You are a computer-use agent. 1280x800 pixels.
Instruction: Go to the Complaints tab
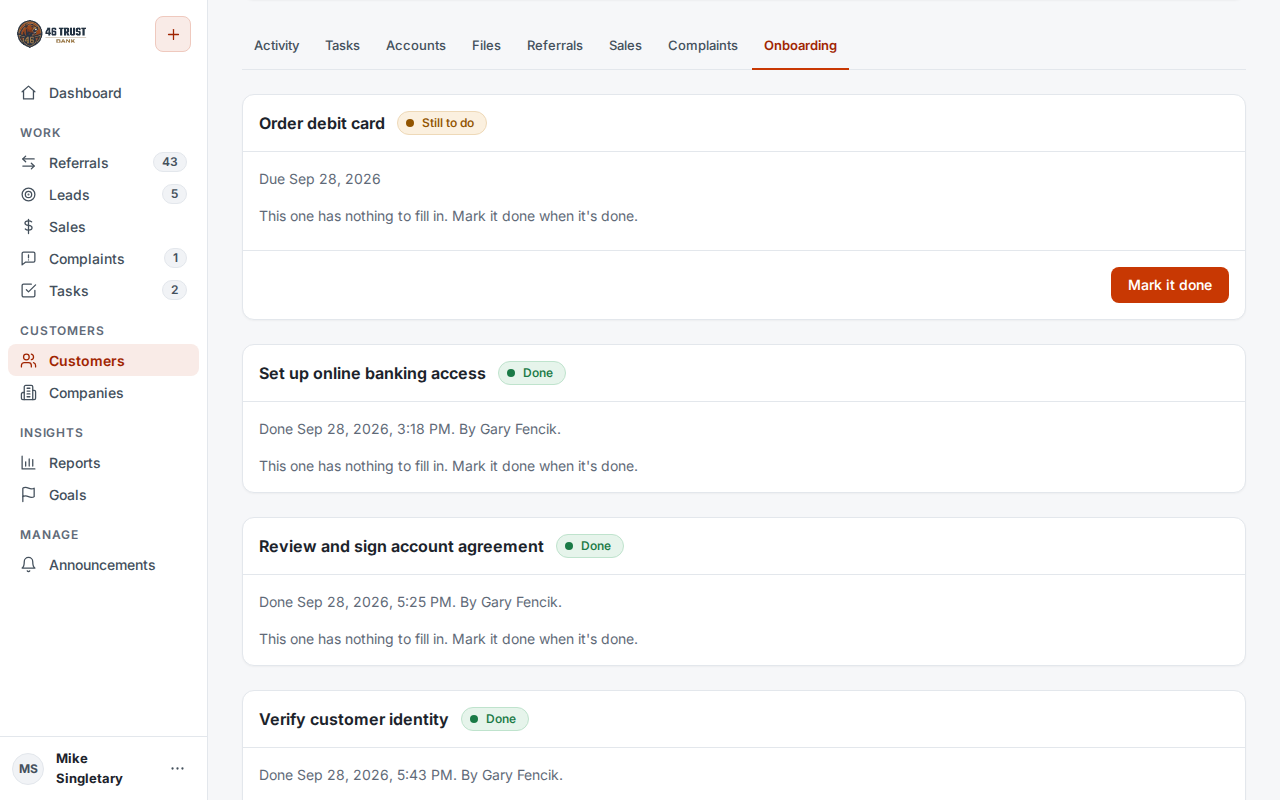[703, 45]
